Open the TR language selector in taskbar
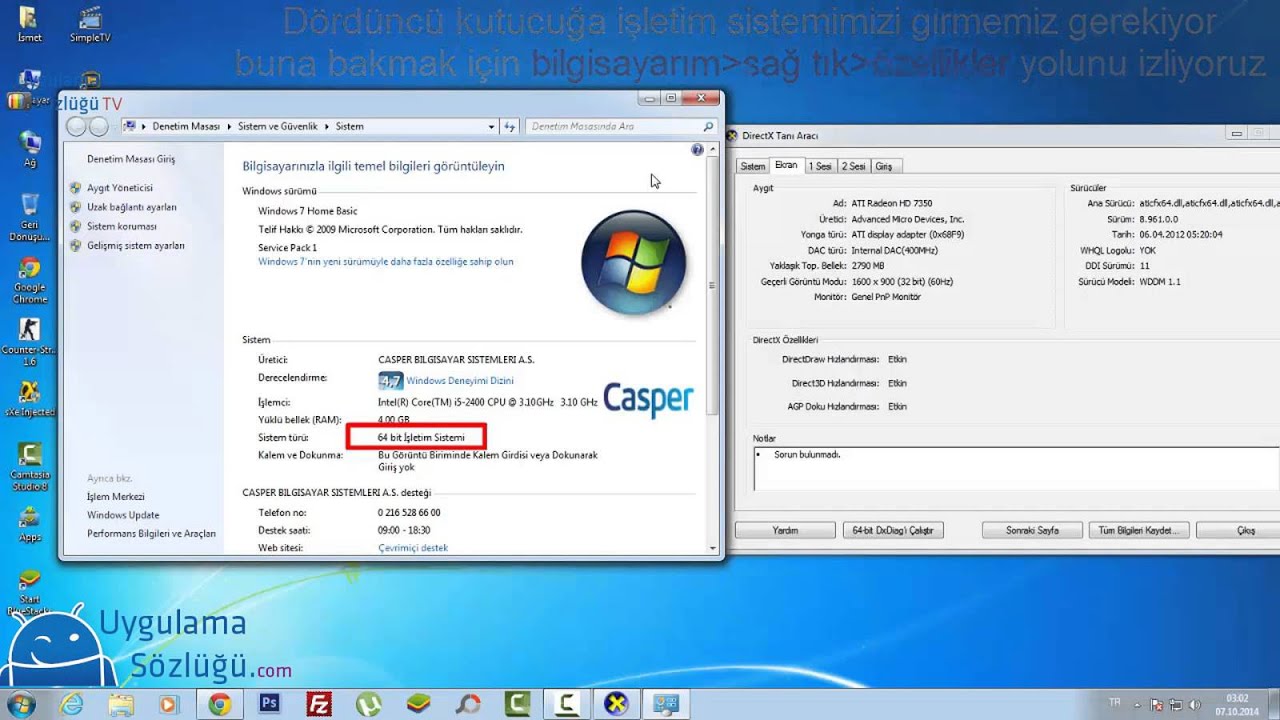 click(1116, 702)
